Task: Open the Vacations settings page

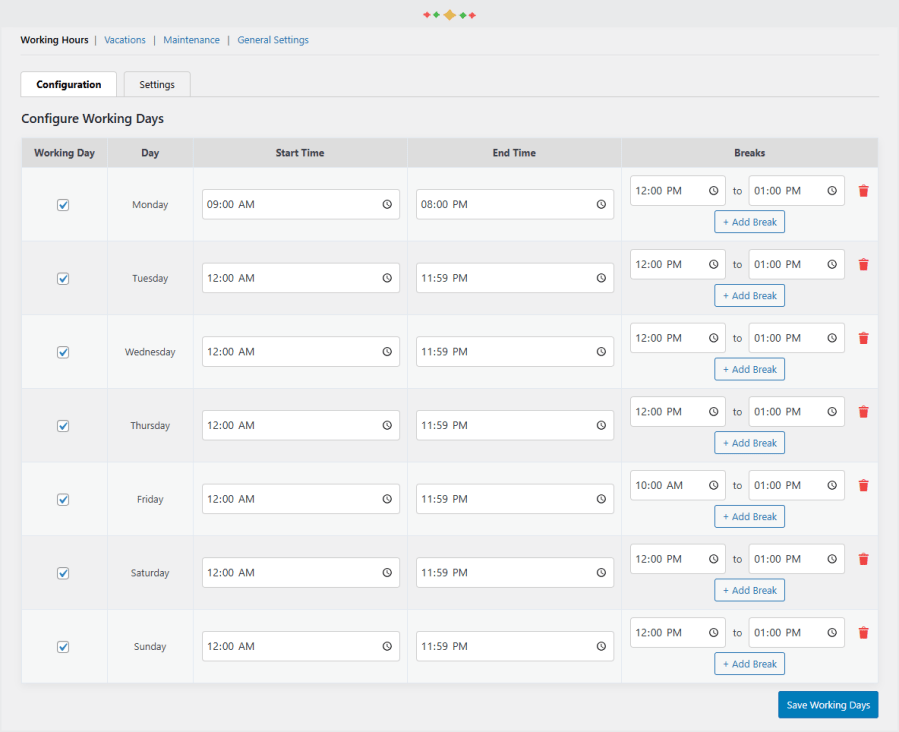Action: click(124, 40)
